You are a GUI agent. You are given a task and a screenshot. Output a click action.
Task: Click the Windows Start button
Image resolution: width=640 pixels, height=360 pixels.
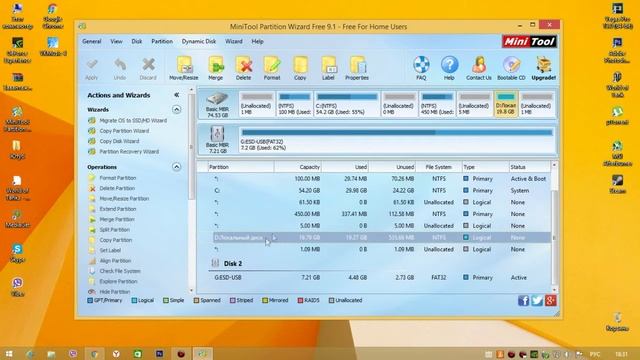coord(9,353)
